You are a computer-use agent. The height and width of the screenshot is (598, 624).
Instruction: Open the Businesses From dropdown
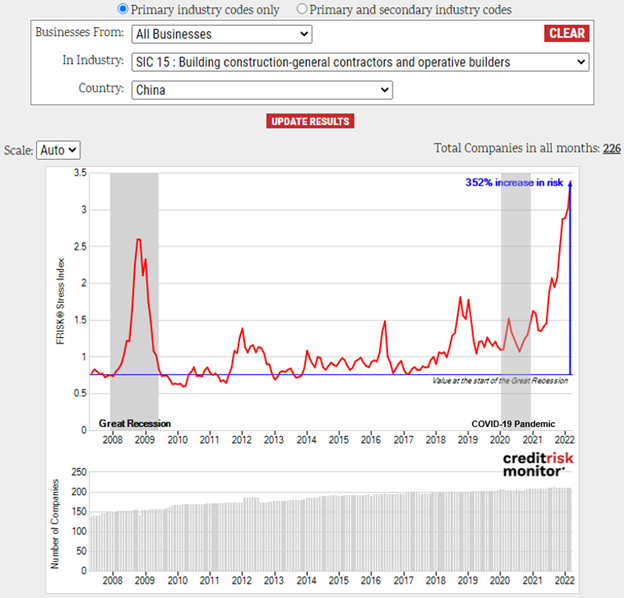tap(222, 34)
